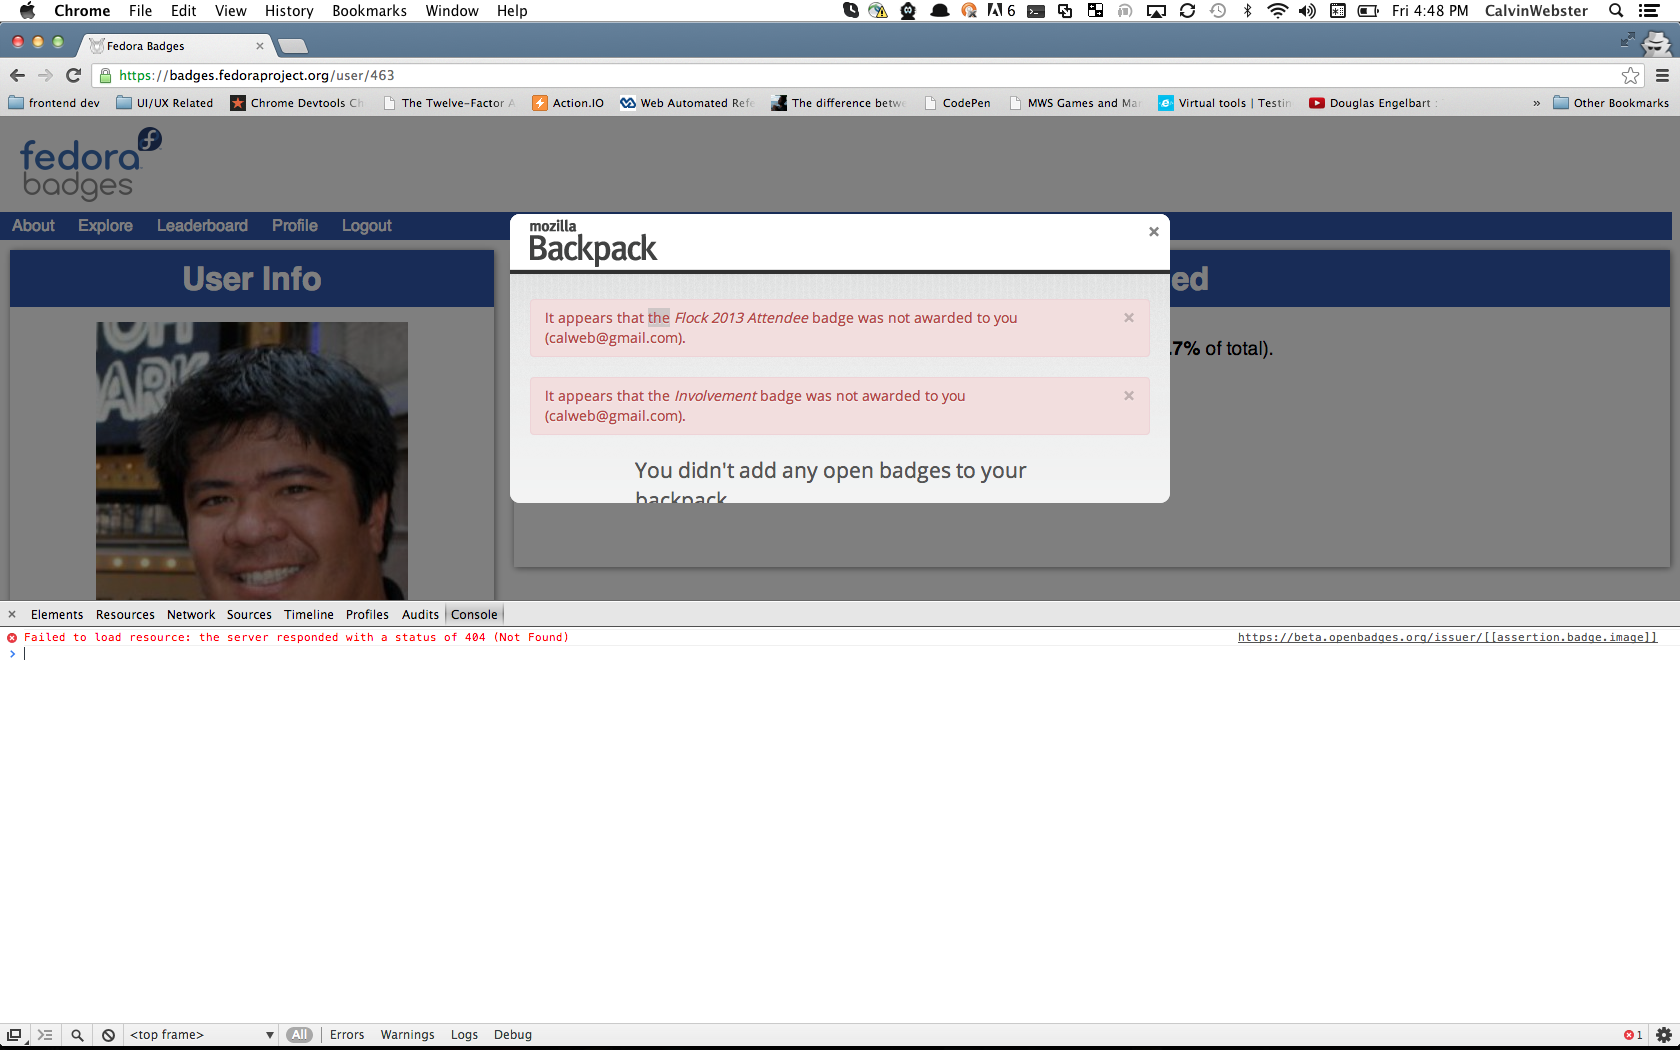
Task: Filter console to Warnings only
Action: (x=407, y=1035)
